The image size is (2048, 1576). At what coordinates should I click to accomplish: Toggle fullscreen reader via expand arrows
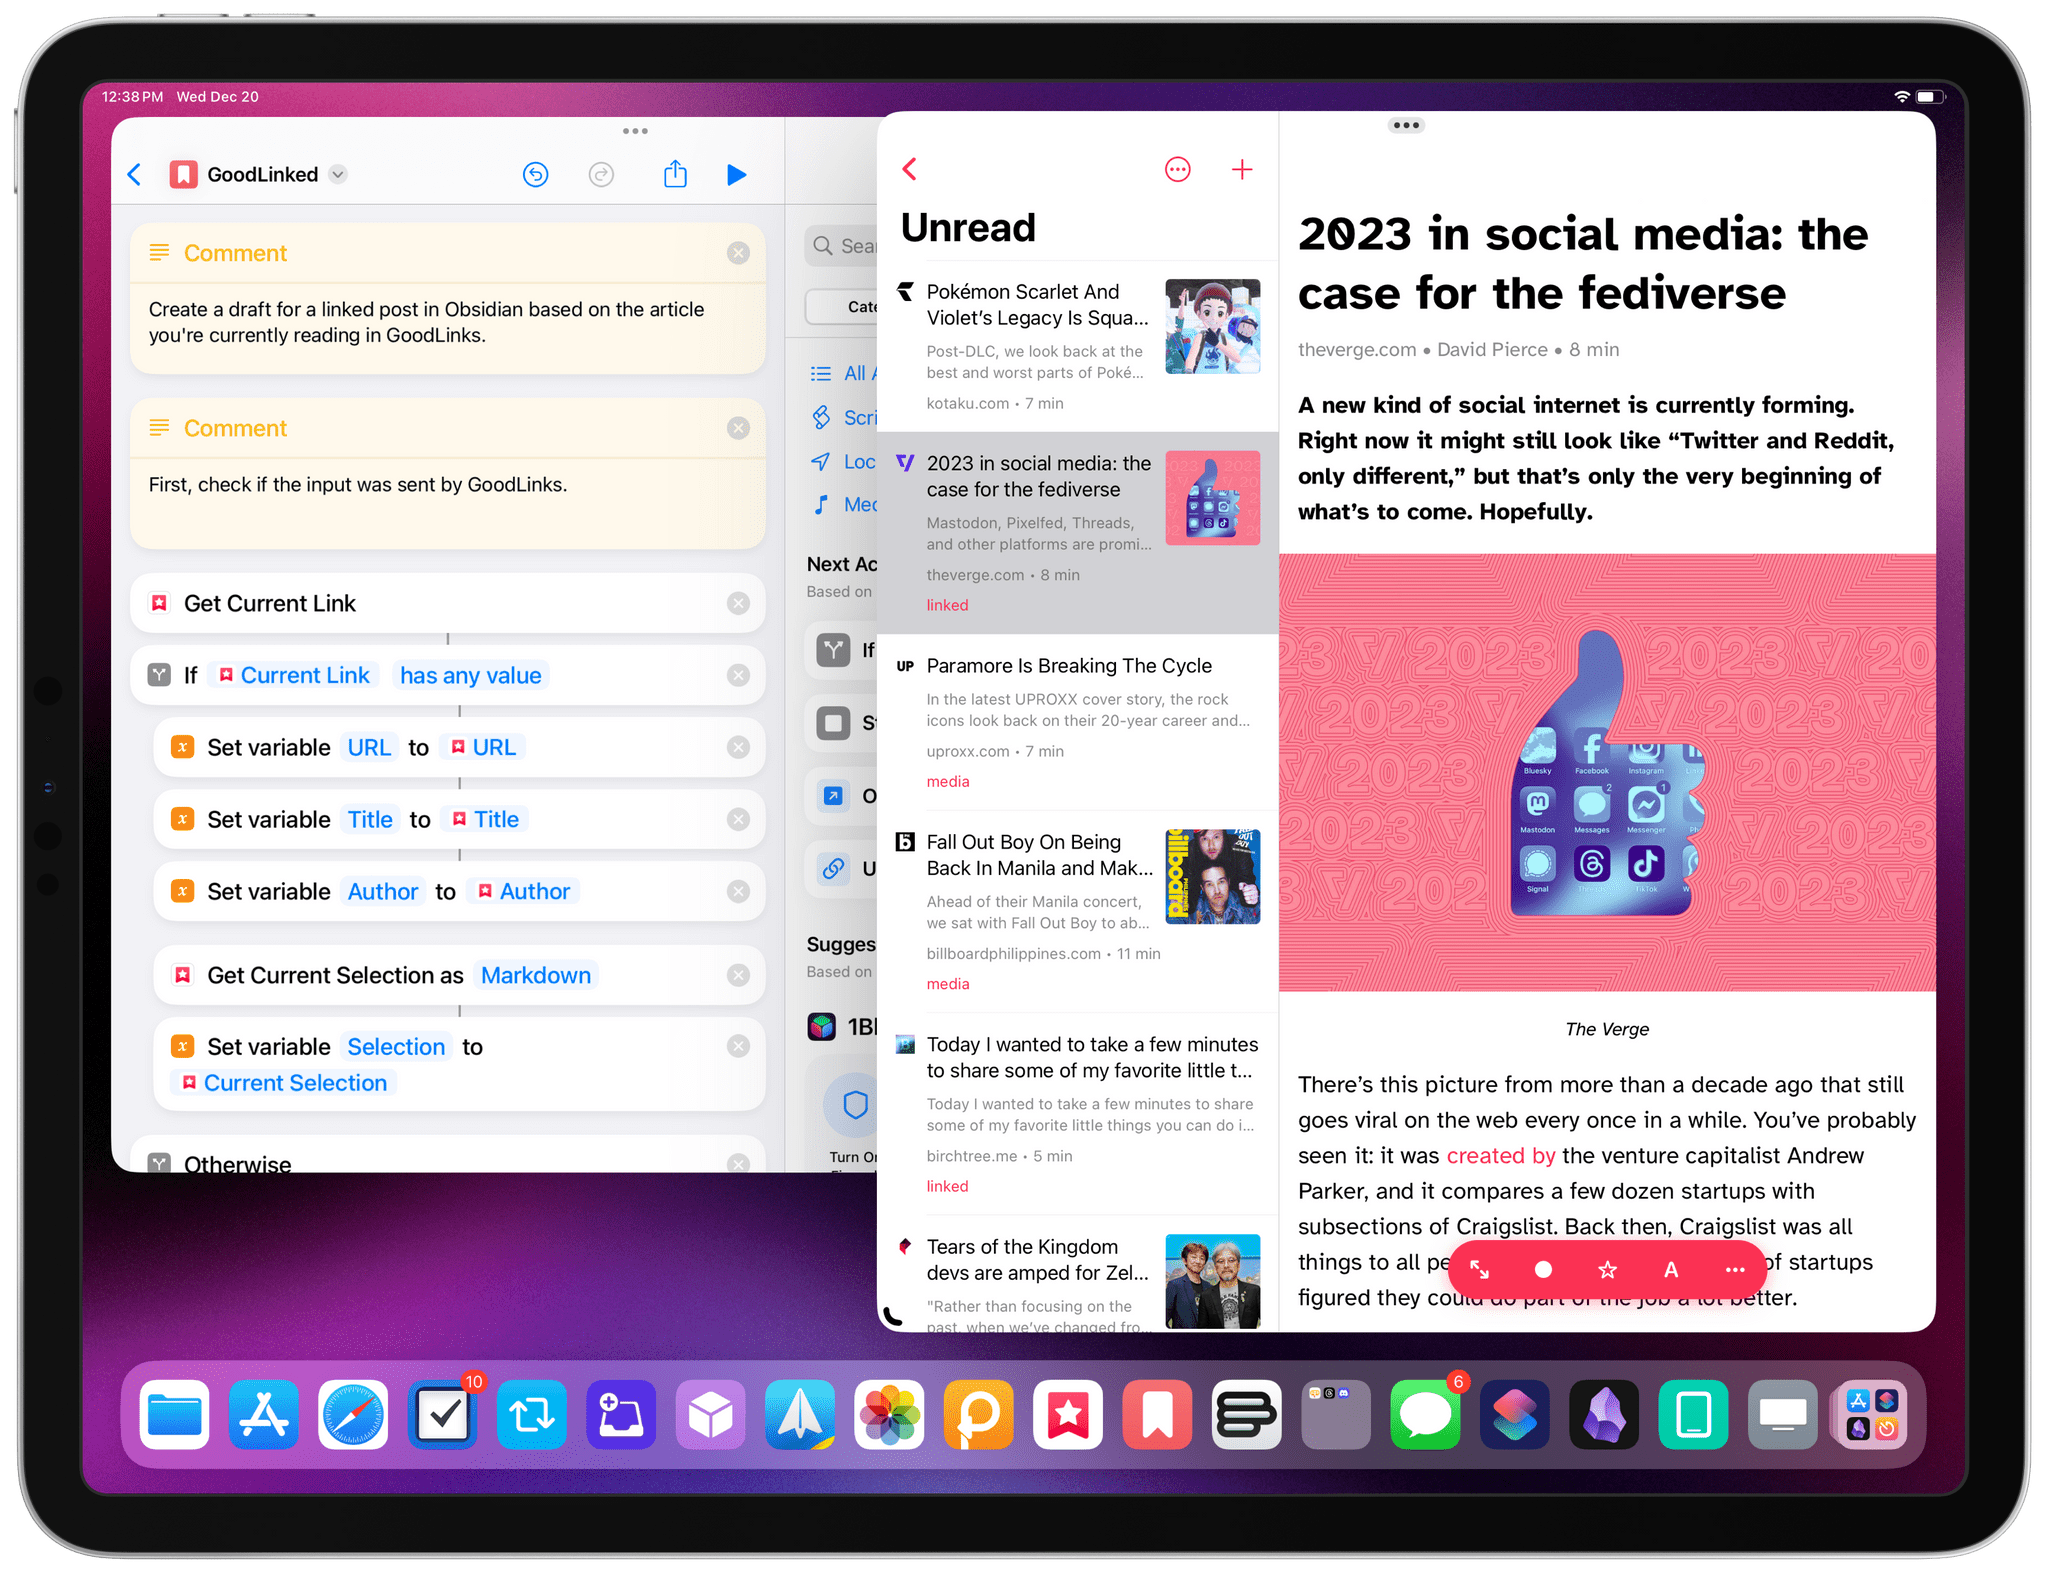[x=1480, y=1269]
